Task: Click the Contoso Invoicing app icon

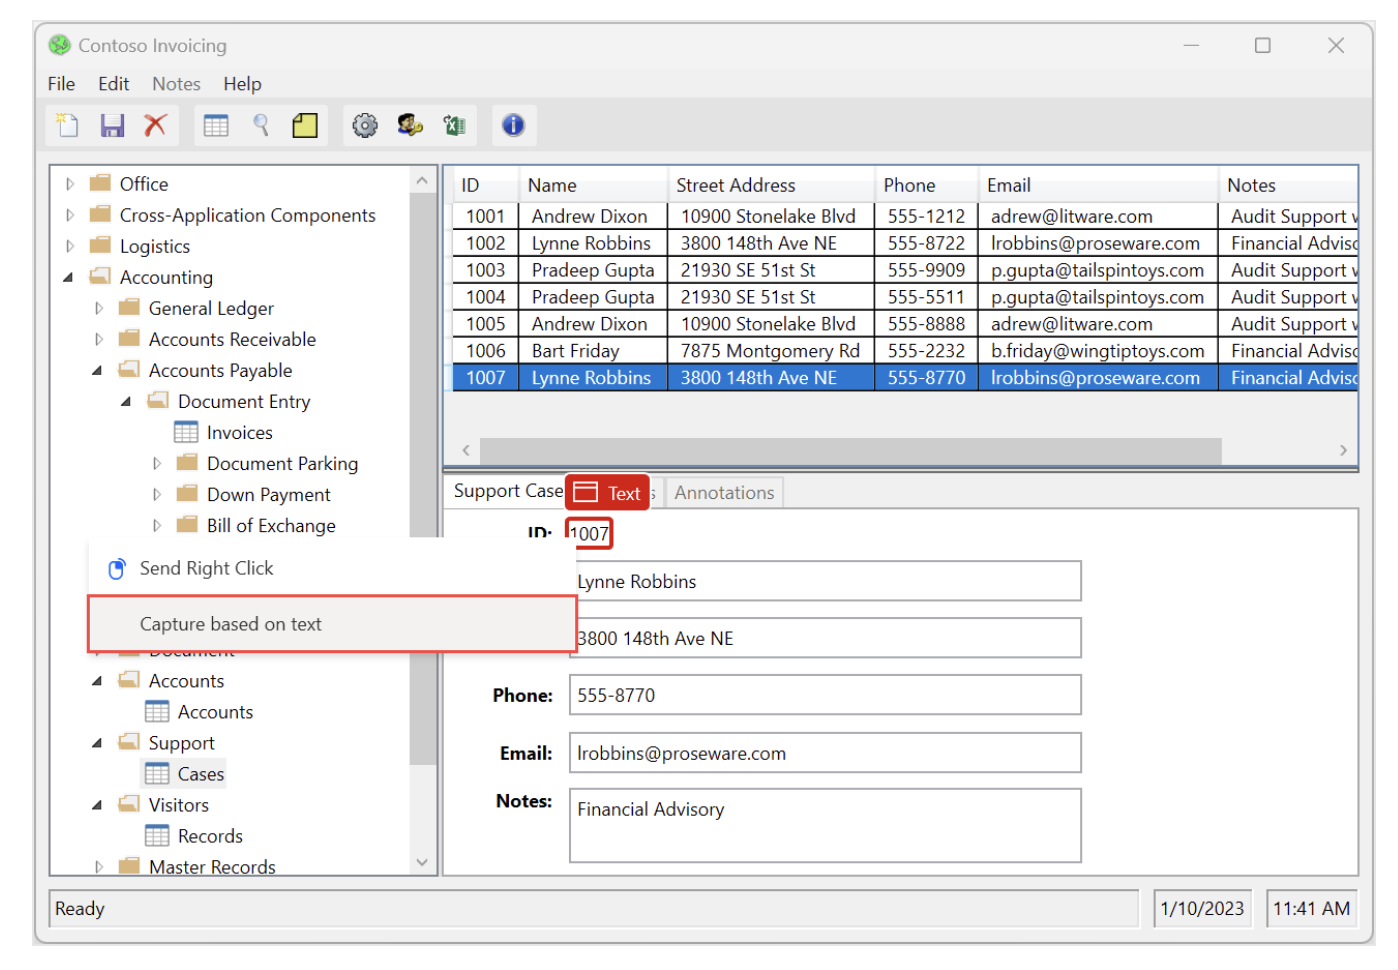Action: (60, 45)
